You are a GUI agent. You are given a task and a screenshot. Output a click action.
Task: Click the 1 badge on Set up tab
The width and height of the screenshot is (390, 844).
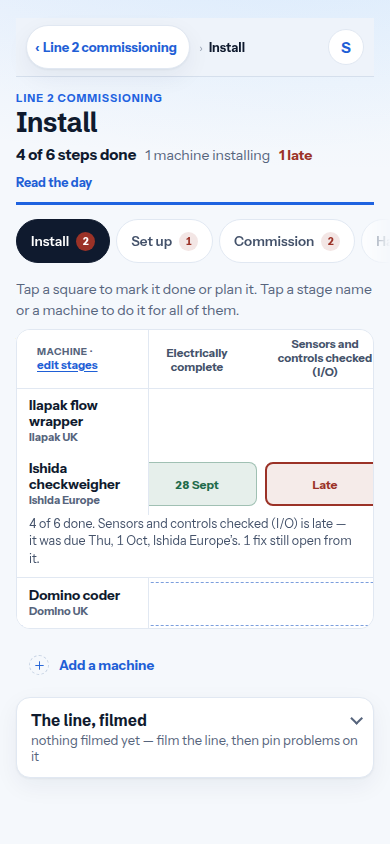pos(188,242)
